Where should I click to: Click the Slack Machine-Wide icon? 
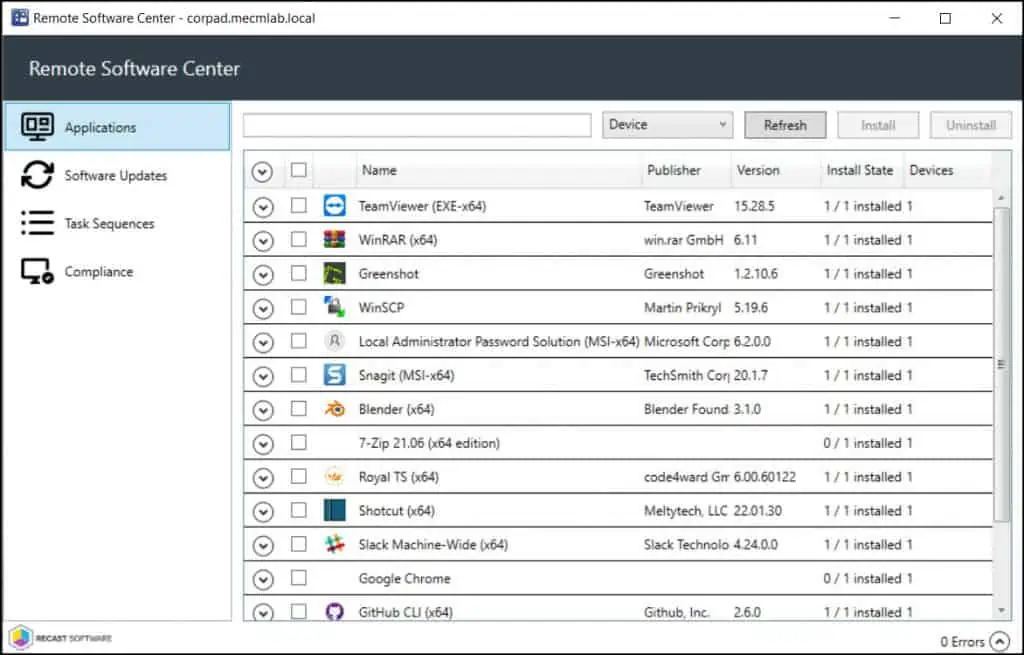click(334, 544)
